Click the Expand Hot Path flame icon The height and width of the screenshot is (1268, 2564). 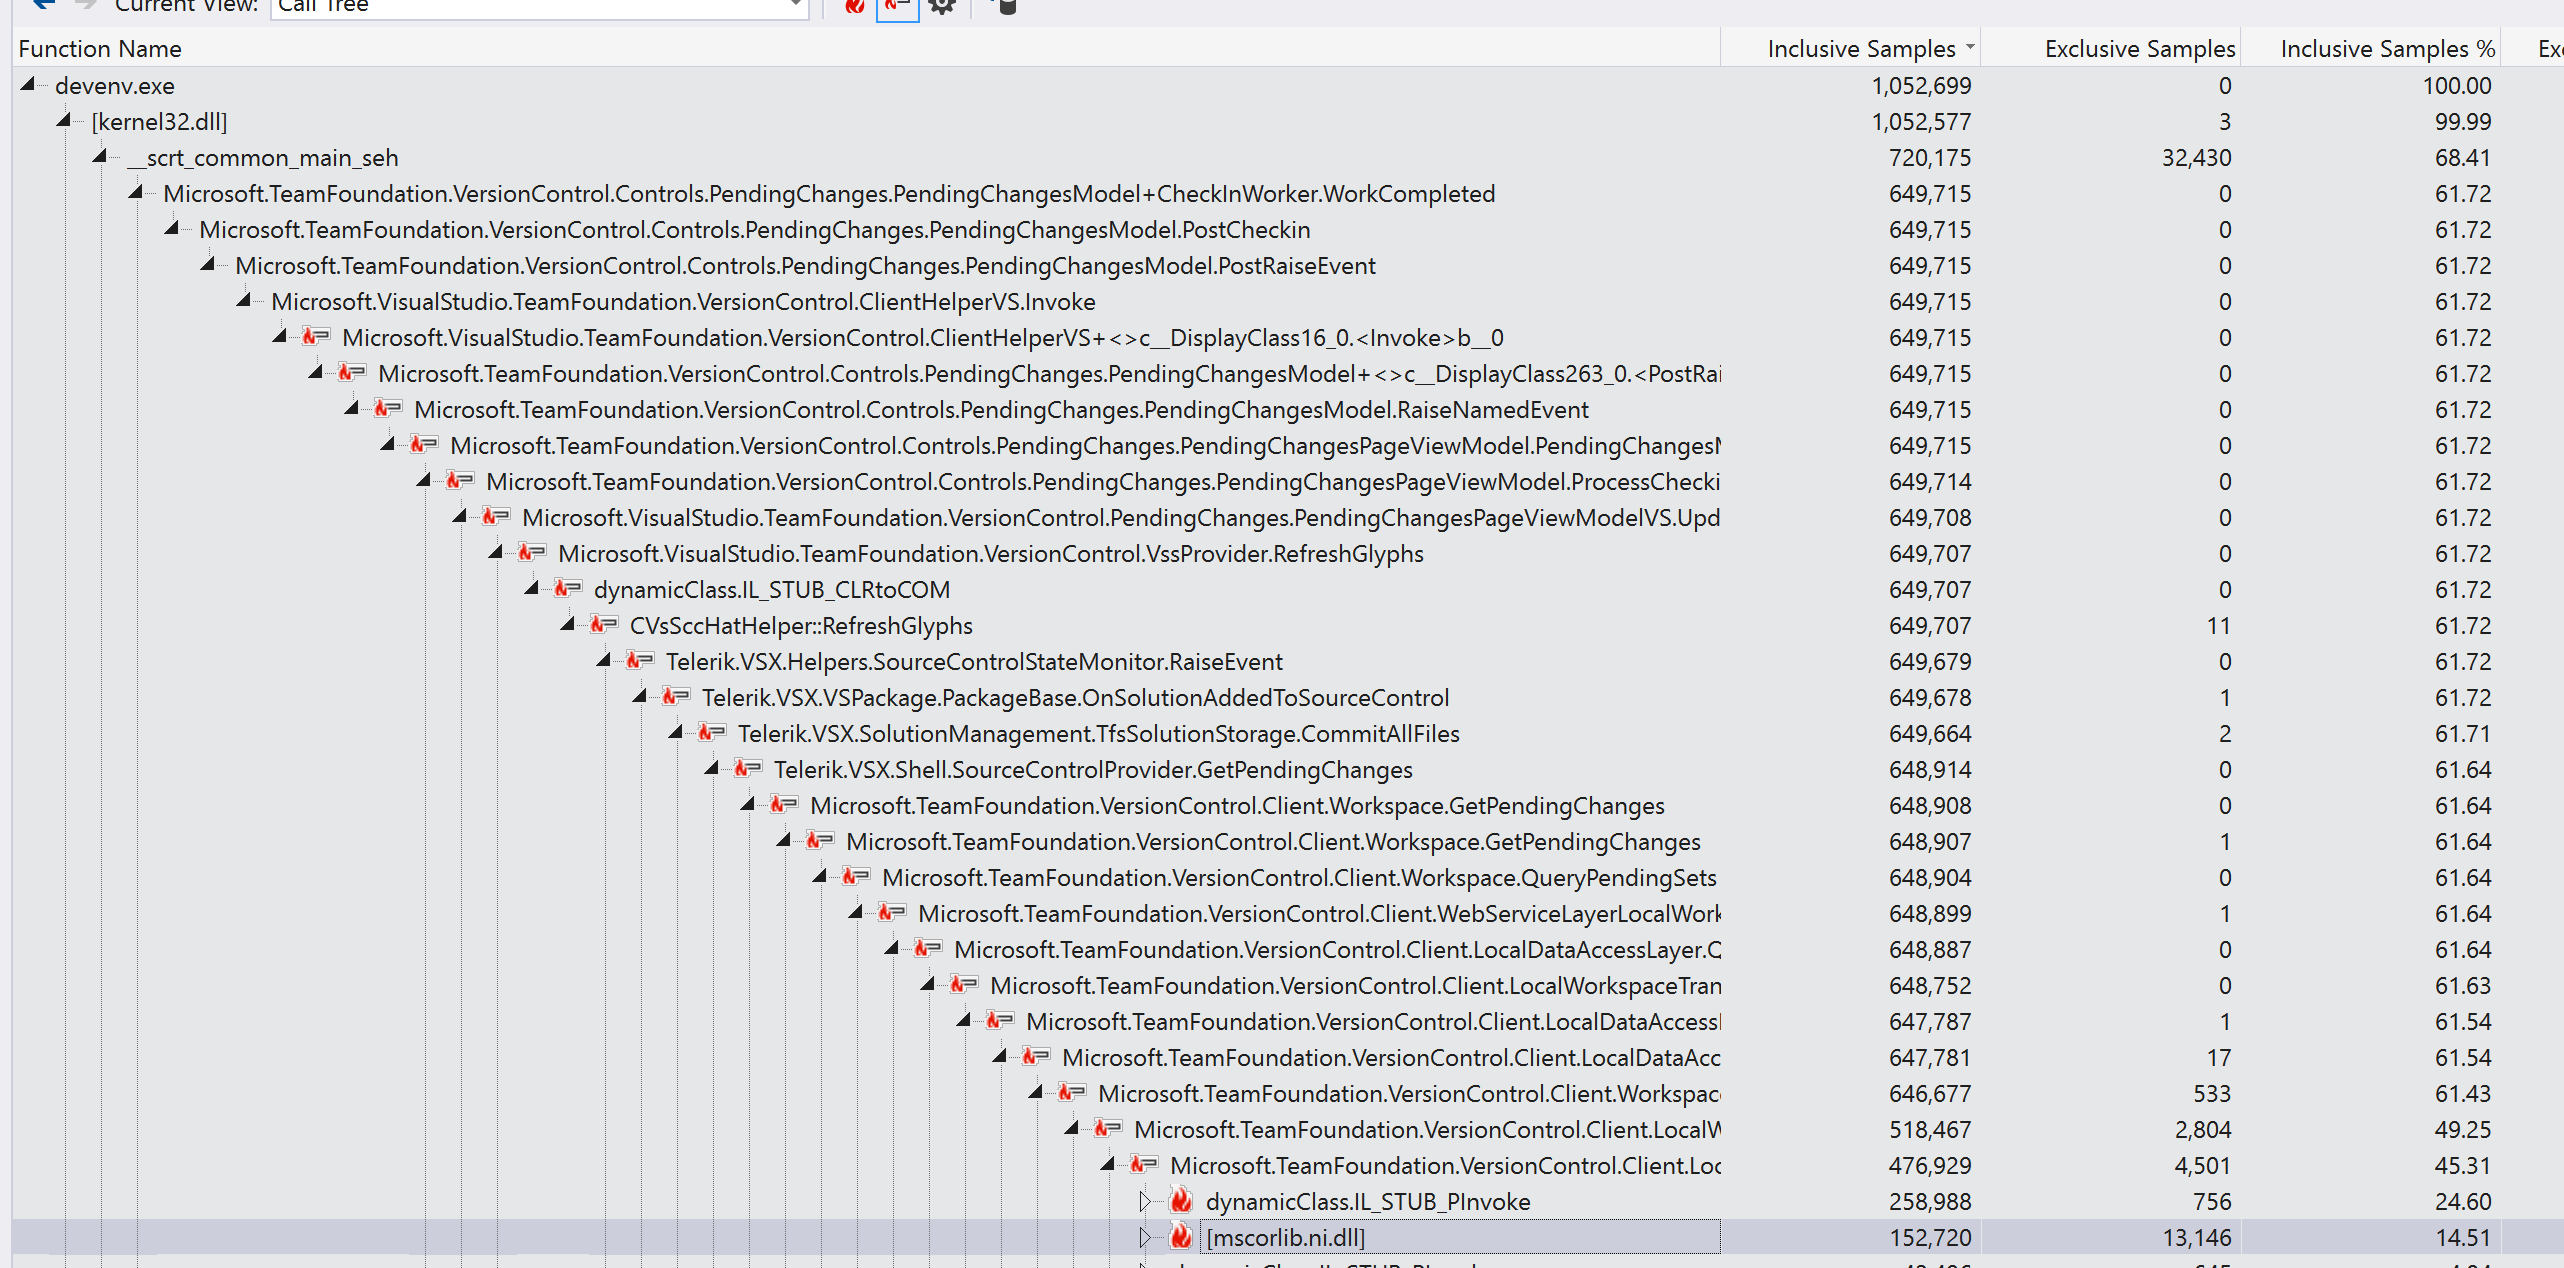pos(854,6)
